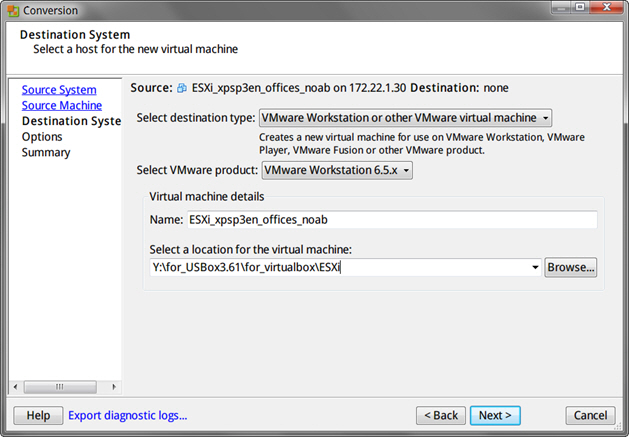Image resolution: width=629 pixels, height=437 pixels.
Task: Cancel the conversion wizard
Action: tap(590, 415)
